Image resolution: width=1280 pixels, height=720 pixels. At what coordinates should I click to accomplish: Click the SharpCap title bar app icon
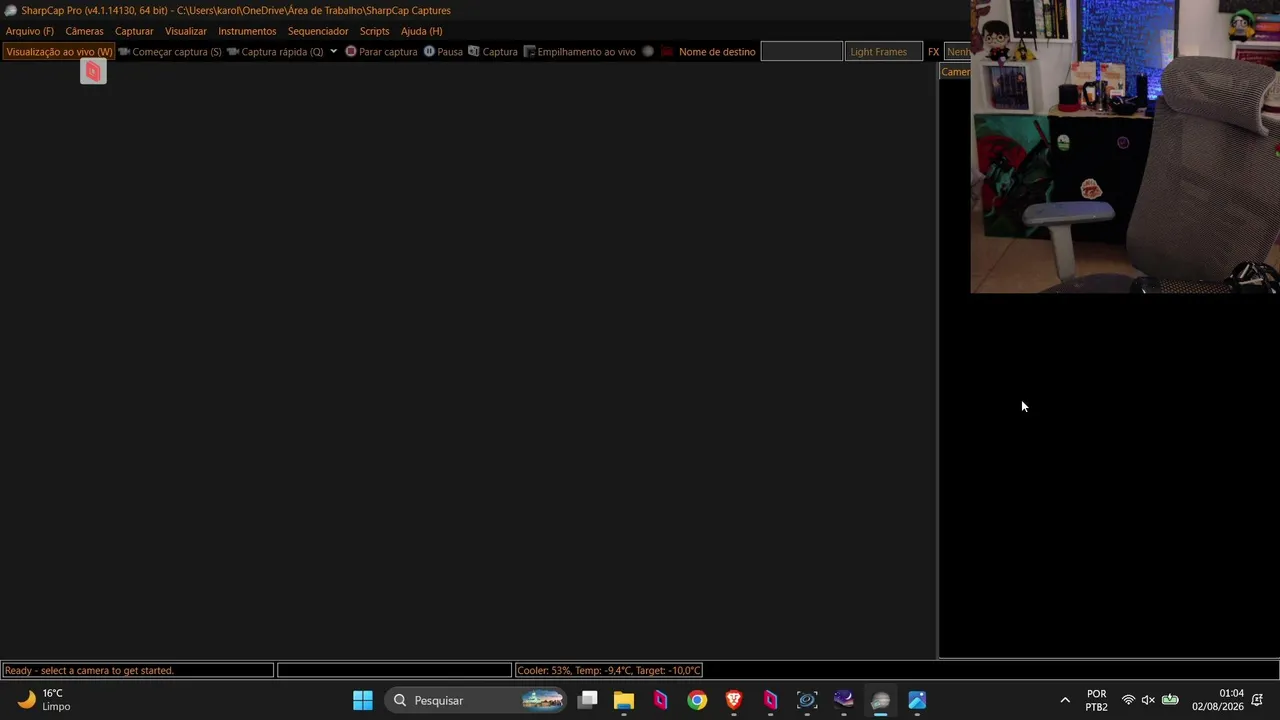tap(10, 10)
